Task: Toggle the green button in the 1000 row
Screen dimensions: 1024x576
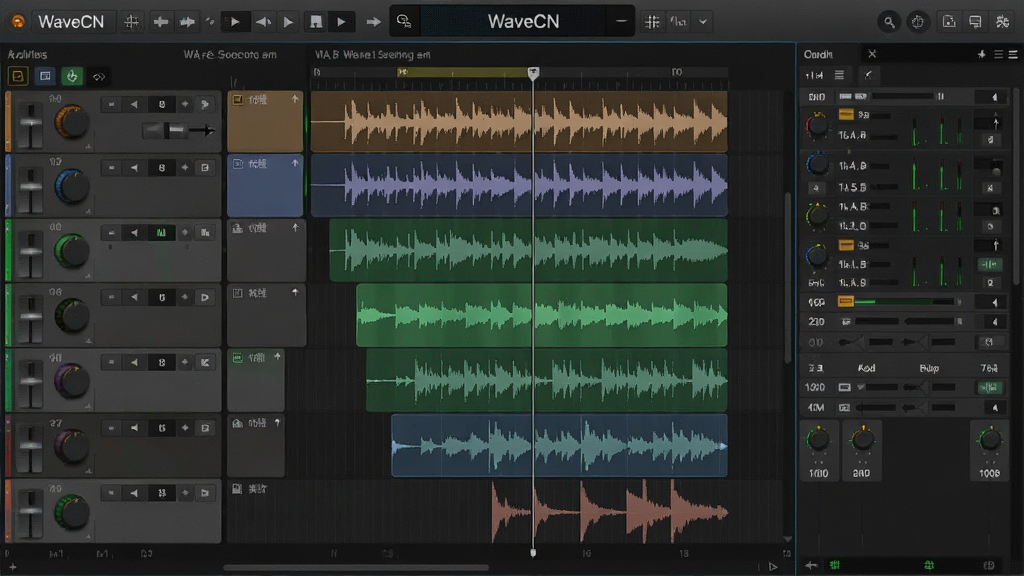Action: [989, 387]
